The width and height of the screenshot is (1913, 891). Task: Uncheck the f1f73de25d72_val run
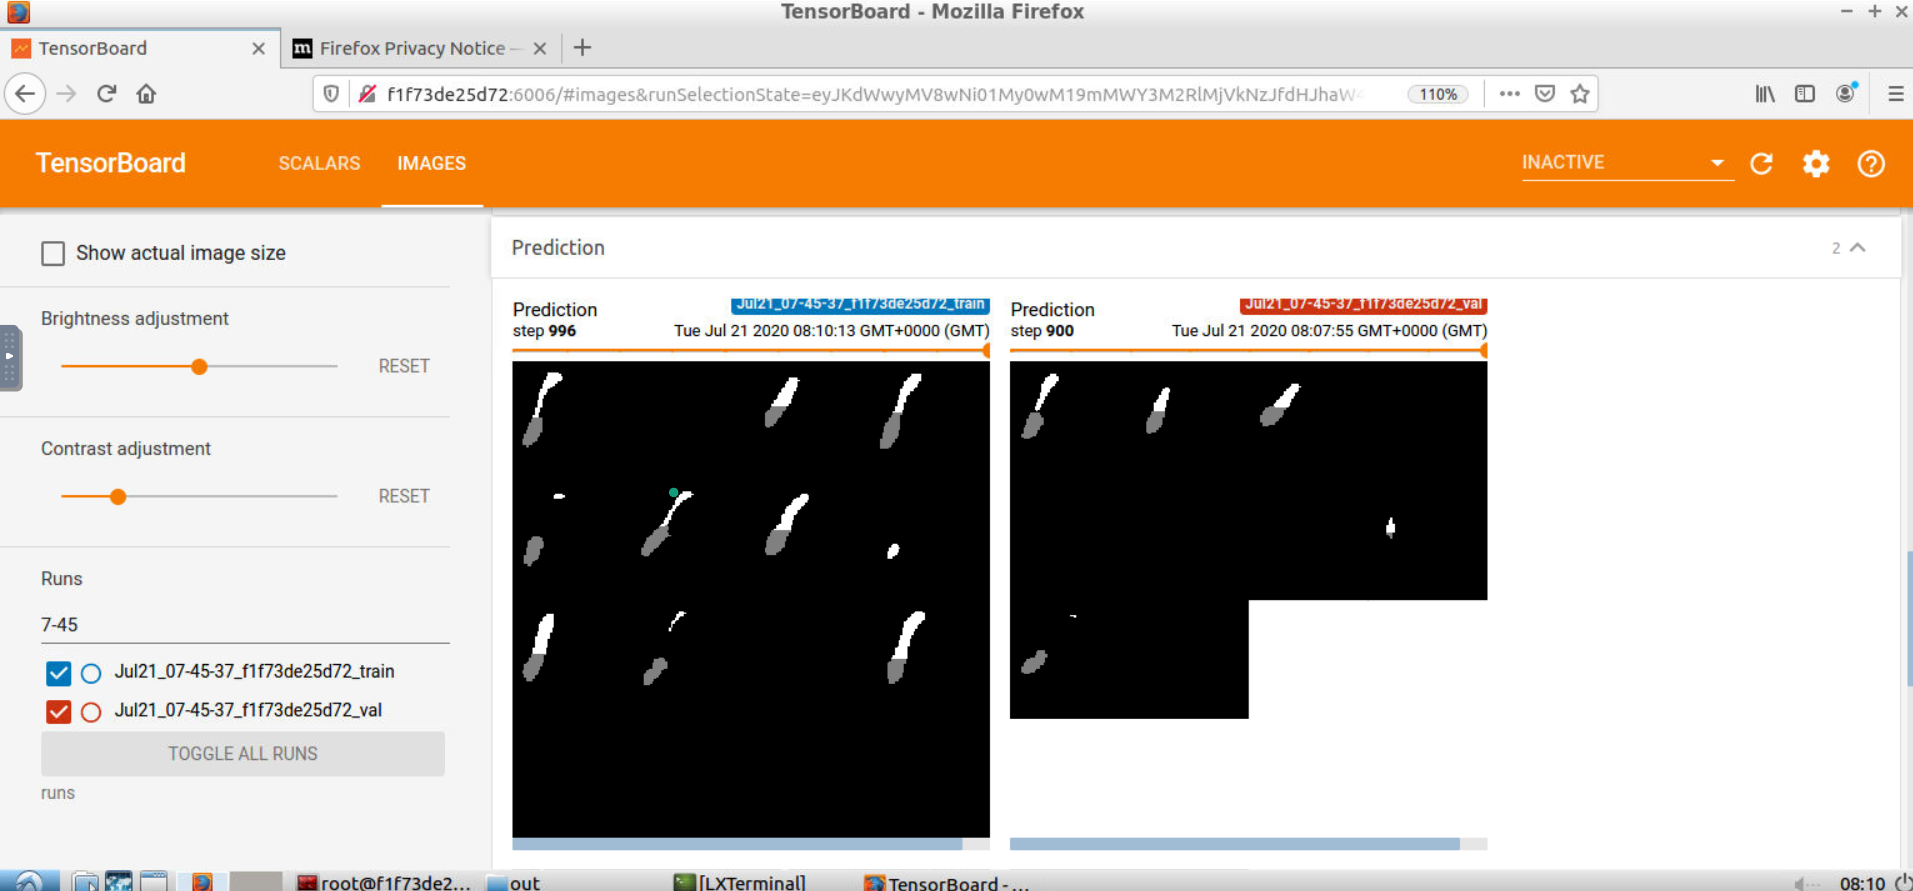[58, 712]
